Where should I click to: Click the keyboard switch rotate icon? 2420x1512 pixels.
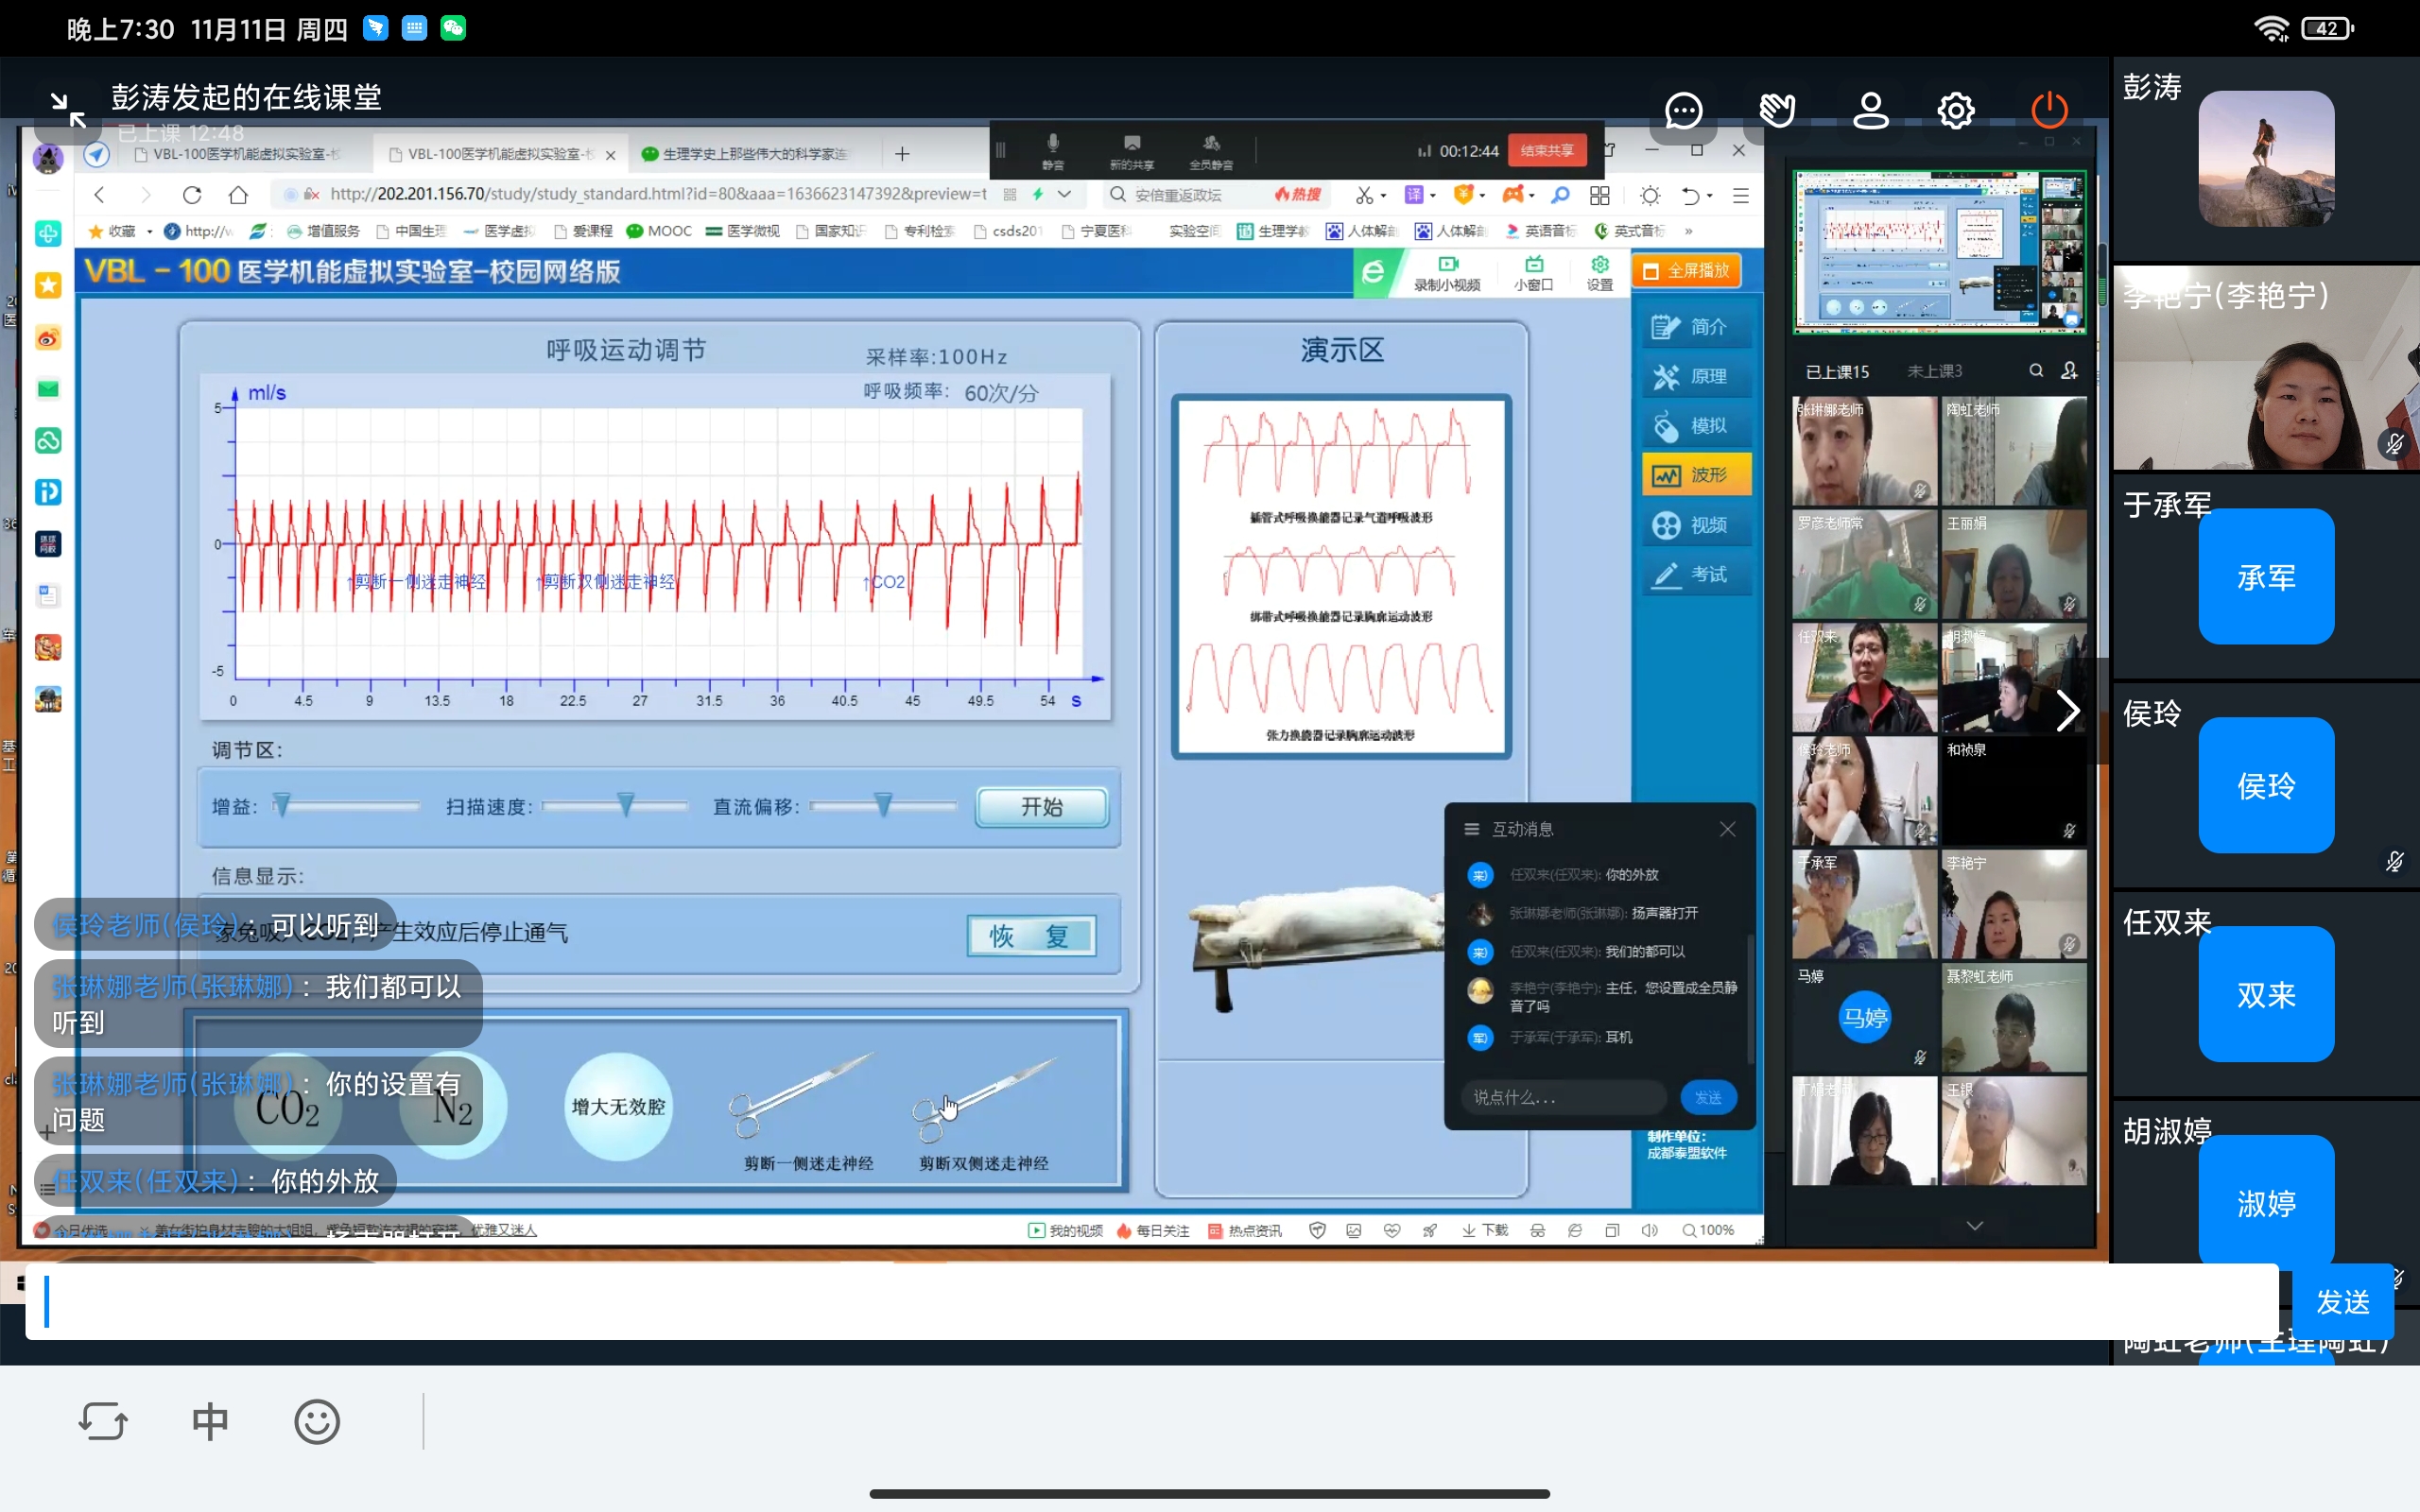click(x=103, y=1421)
